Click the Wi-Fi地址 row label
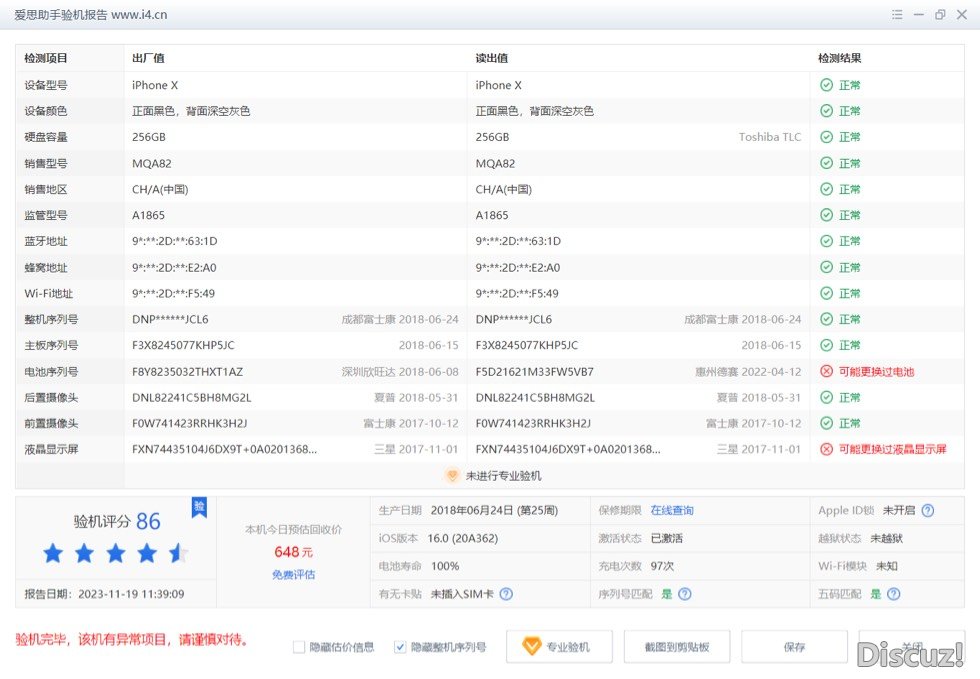The height and width of the screenshot is (679, 980). (x=48, y=293)
